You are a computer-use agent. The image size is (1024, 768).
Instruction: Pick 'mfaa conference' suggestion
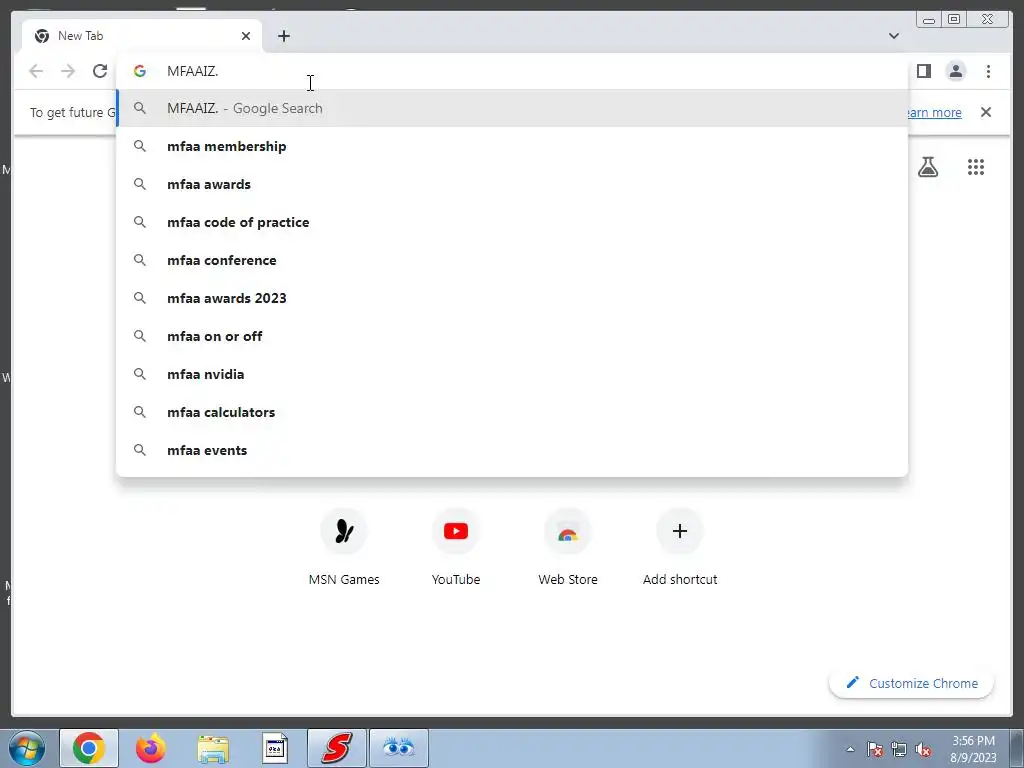pos(512,260)
